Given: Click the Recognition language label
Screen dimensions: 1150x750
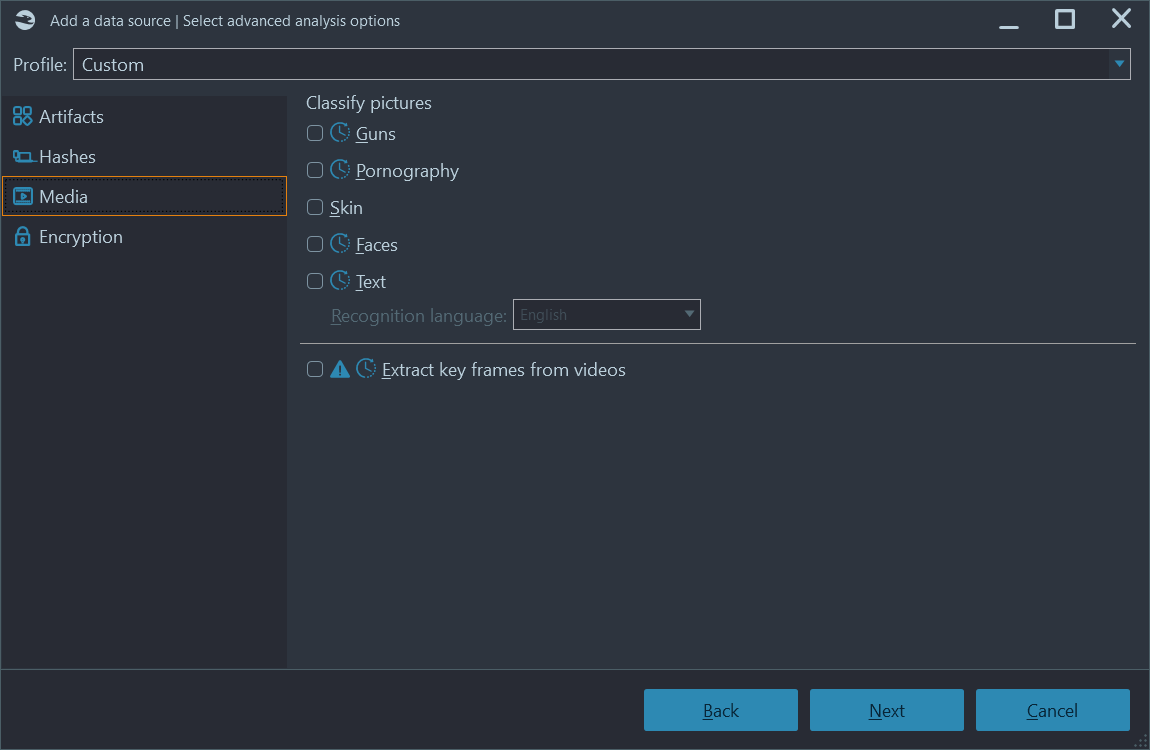Looking at the screenshot, I should tap(419, 316).
